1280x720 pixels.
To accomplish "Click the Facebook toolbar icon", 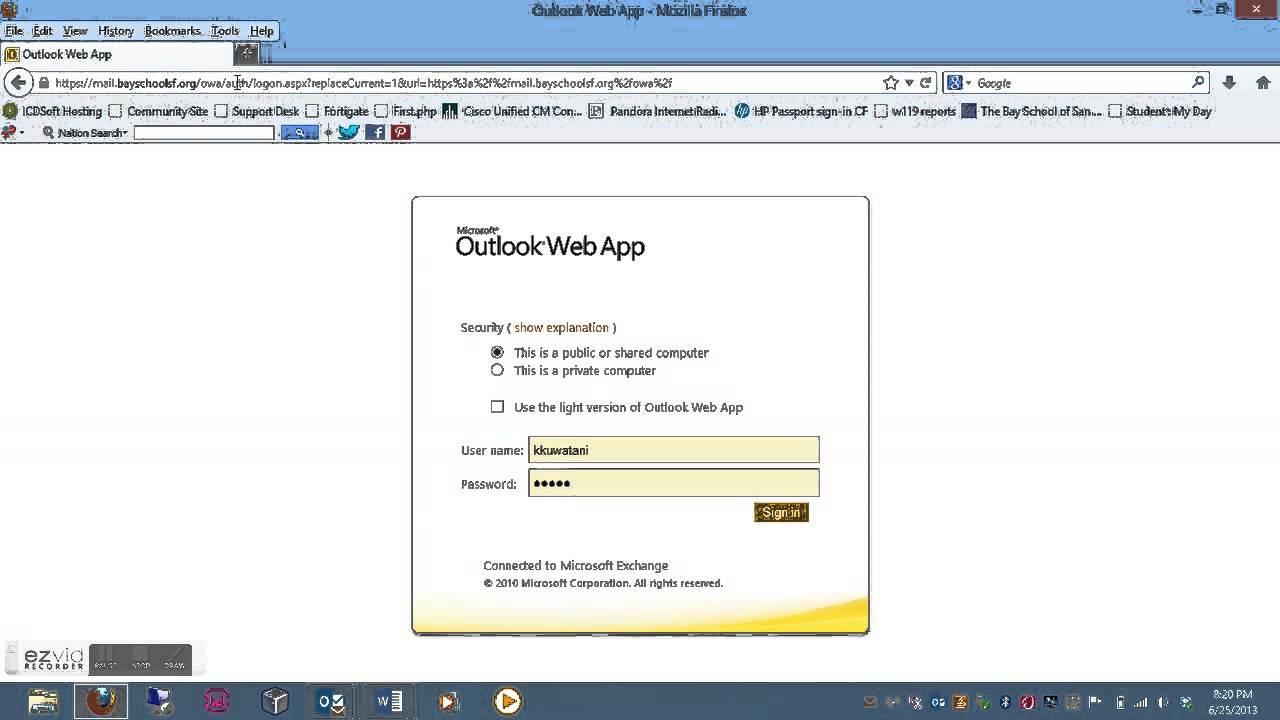I will click(375, 132).
